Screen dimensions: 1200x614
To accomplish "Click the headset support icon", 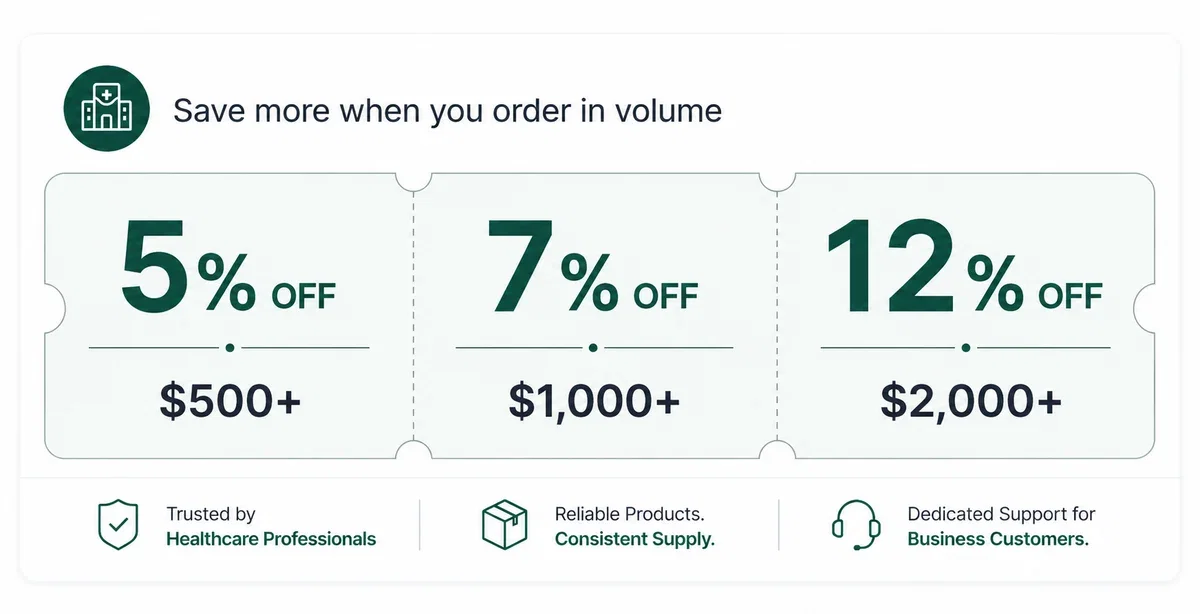I will [x=856, y=525].
